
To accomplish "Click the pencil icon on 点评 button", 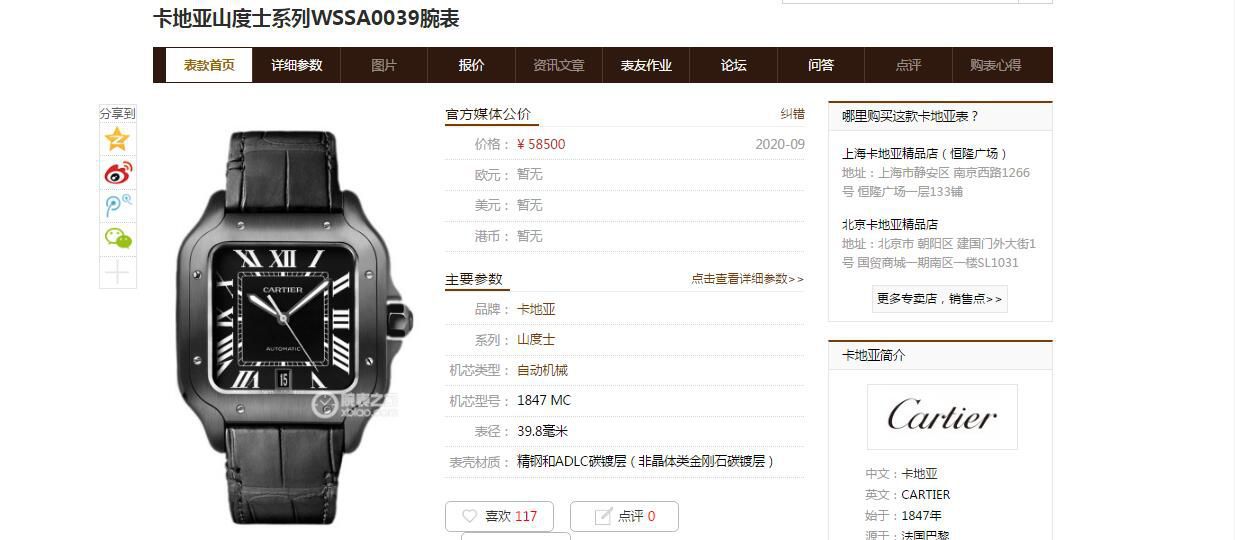I will pos(603,516).
